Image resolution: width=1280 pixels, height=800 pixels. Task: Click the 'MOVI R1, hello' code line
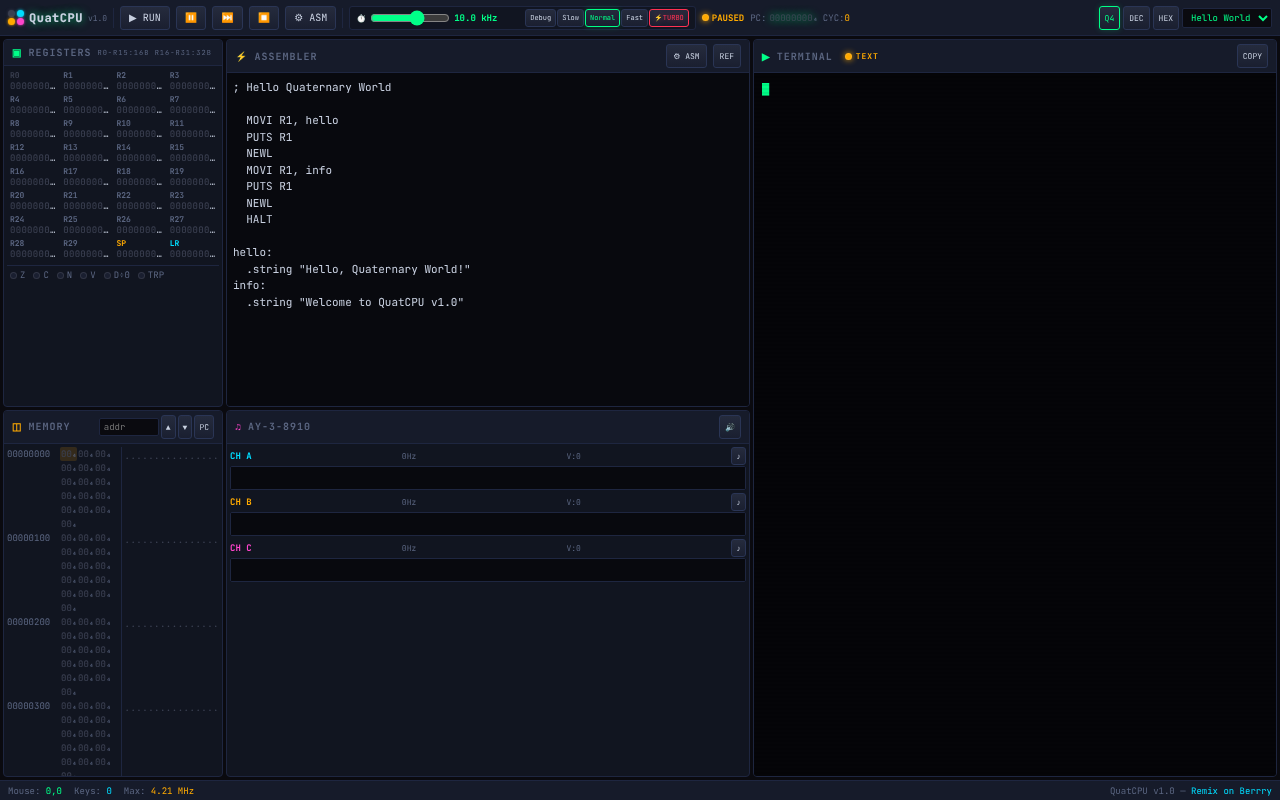292,121
